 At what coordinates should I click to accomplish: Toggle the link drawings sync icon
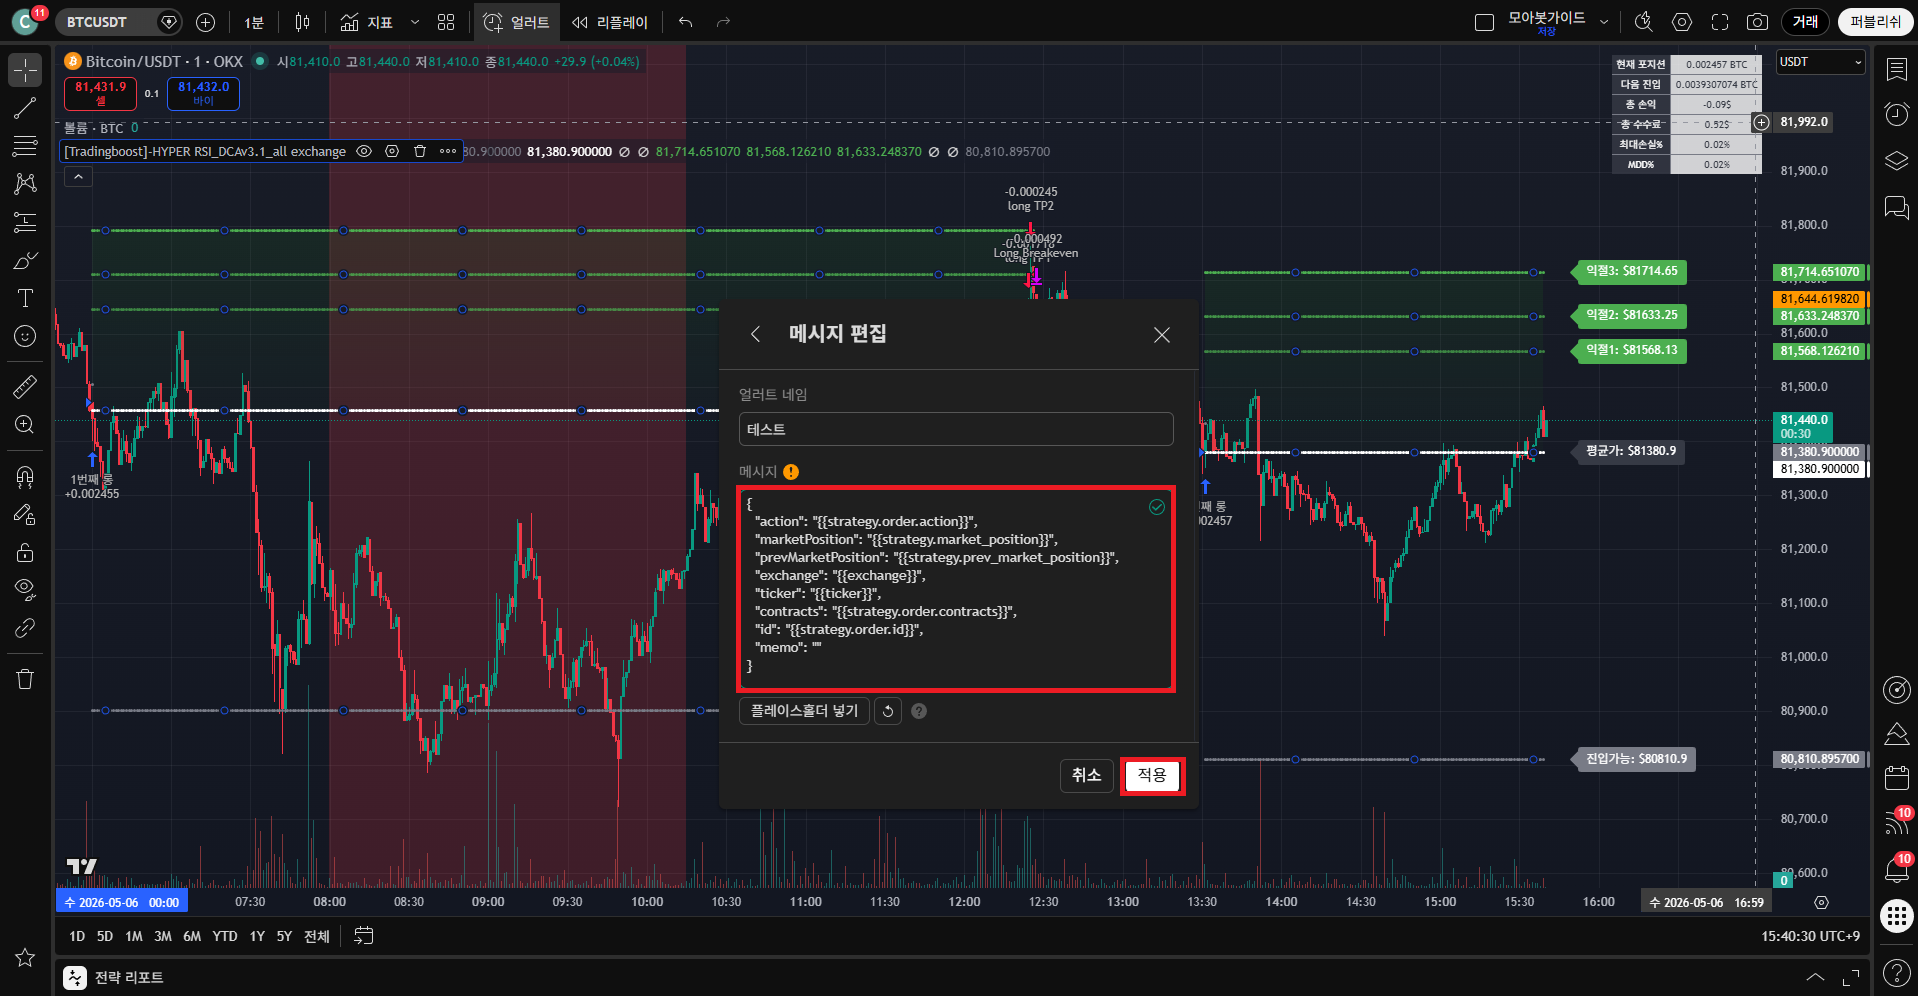tap(25, 628)
